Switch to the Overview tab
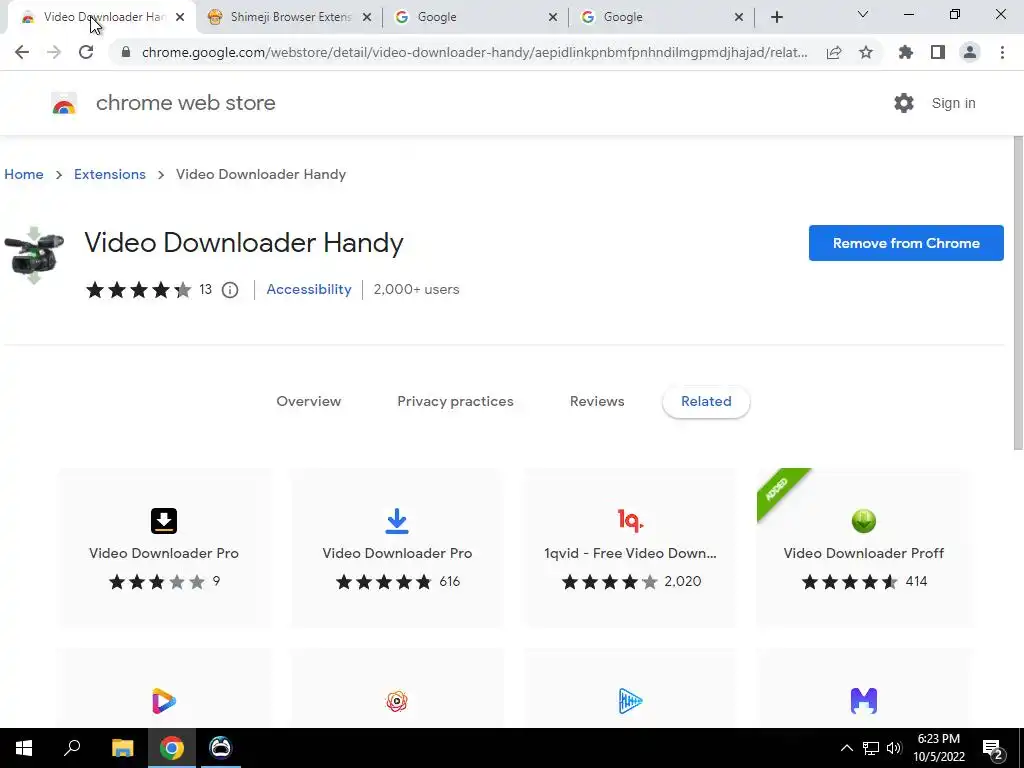This screenshot has width=1024, height=768. (308, 401)
